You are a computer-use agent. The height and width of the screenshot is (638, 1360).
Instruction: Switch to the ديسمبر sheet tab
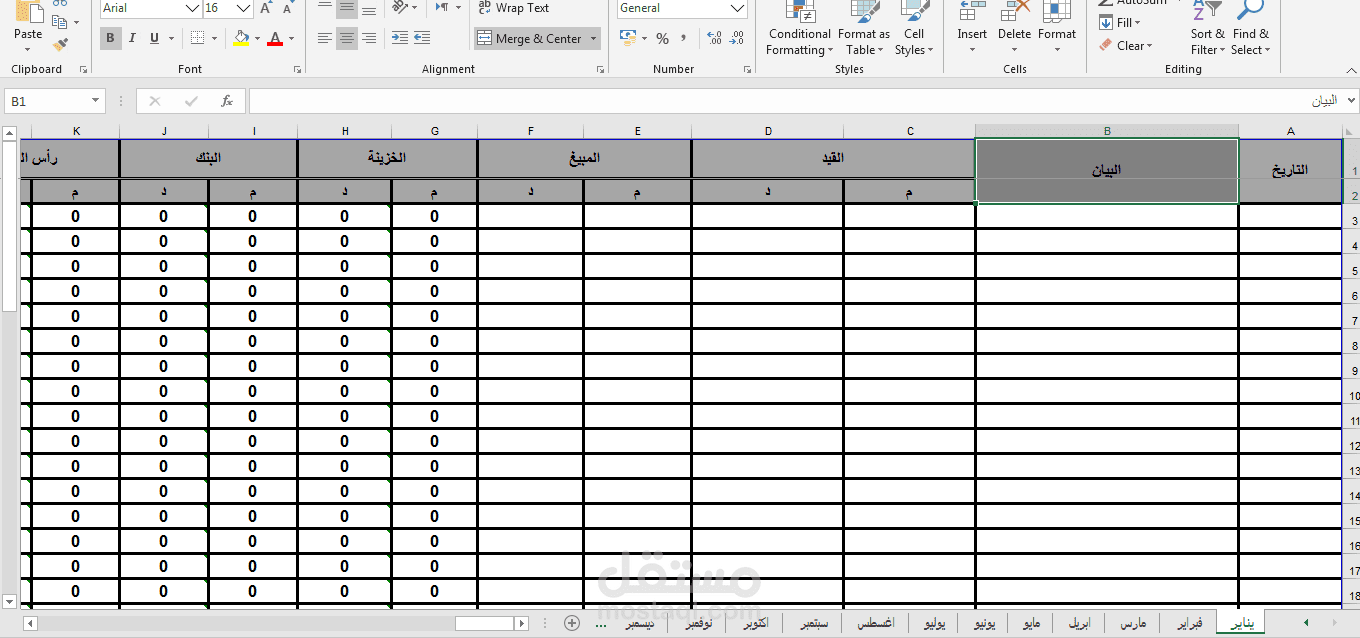click(640, 623)
